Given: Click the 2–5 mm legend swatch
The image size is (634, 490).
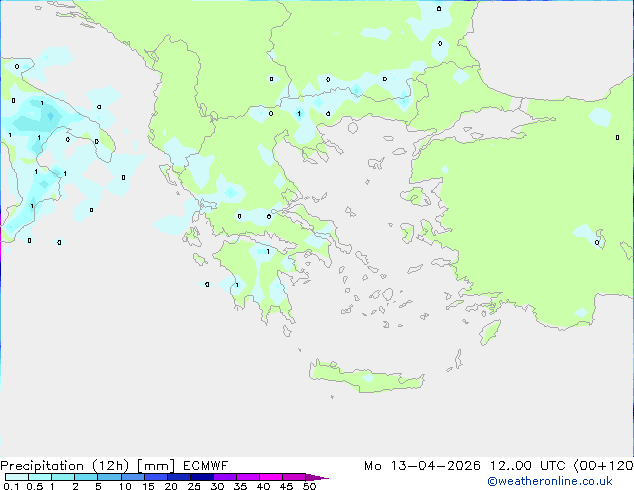Looking at the screenshot, I should [86, 477].
